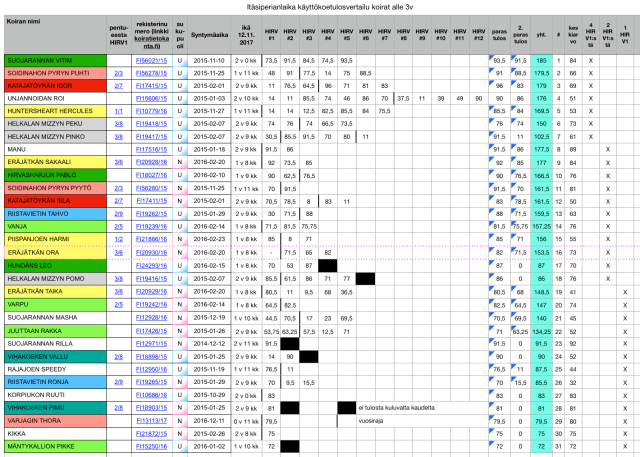Click litter link 1/1 in Huntersheart Hercules row

118,112
